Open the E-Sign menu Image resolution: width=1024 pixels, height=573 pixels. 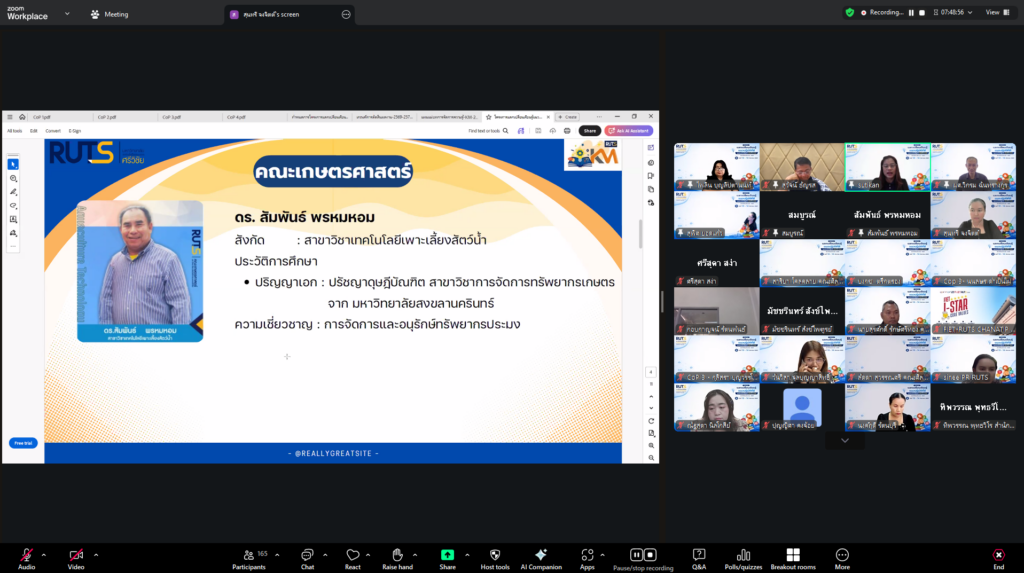(x=74, y=131)
